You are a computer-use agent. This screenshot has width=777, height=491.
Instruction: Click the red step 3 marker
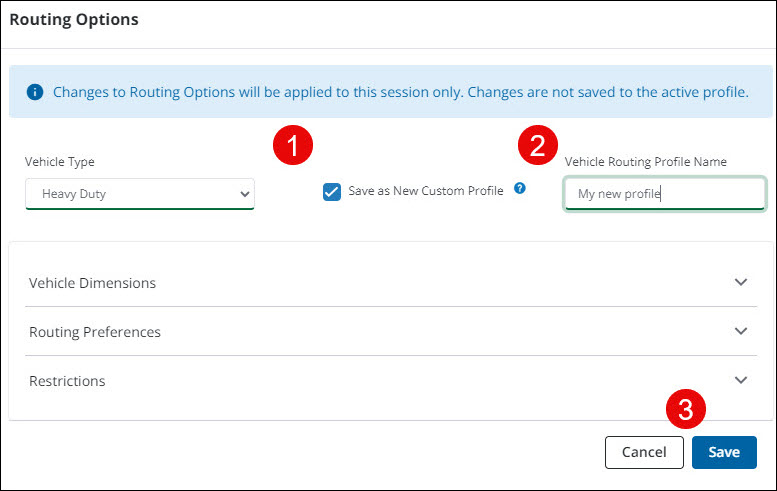(686, 408)
